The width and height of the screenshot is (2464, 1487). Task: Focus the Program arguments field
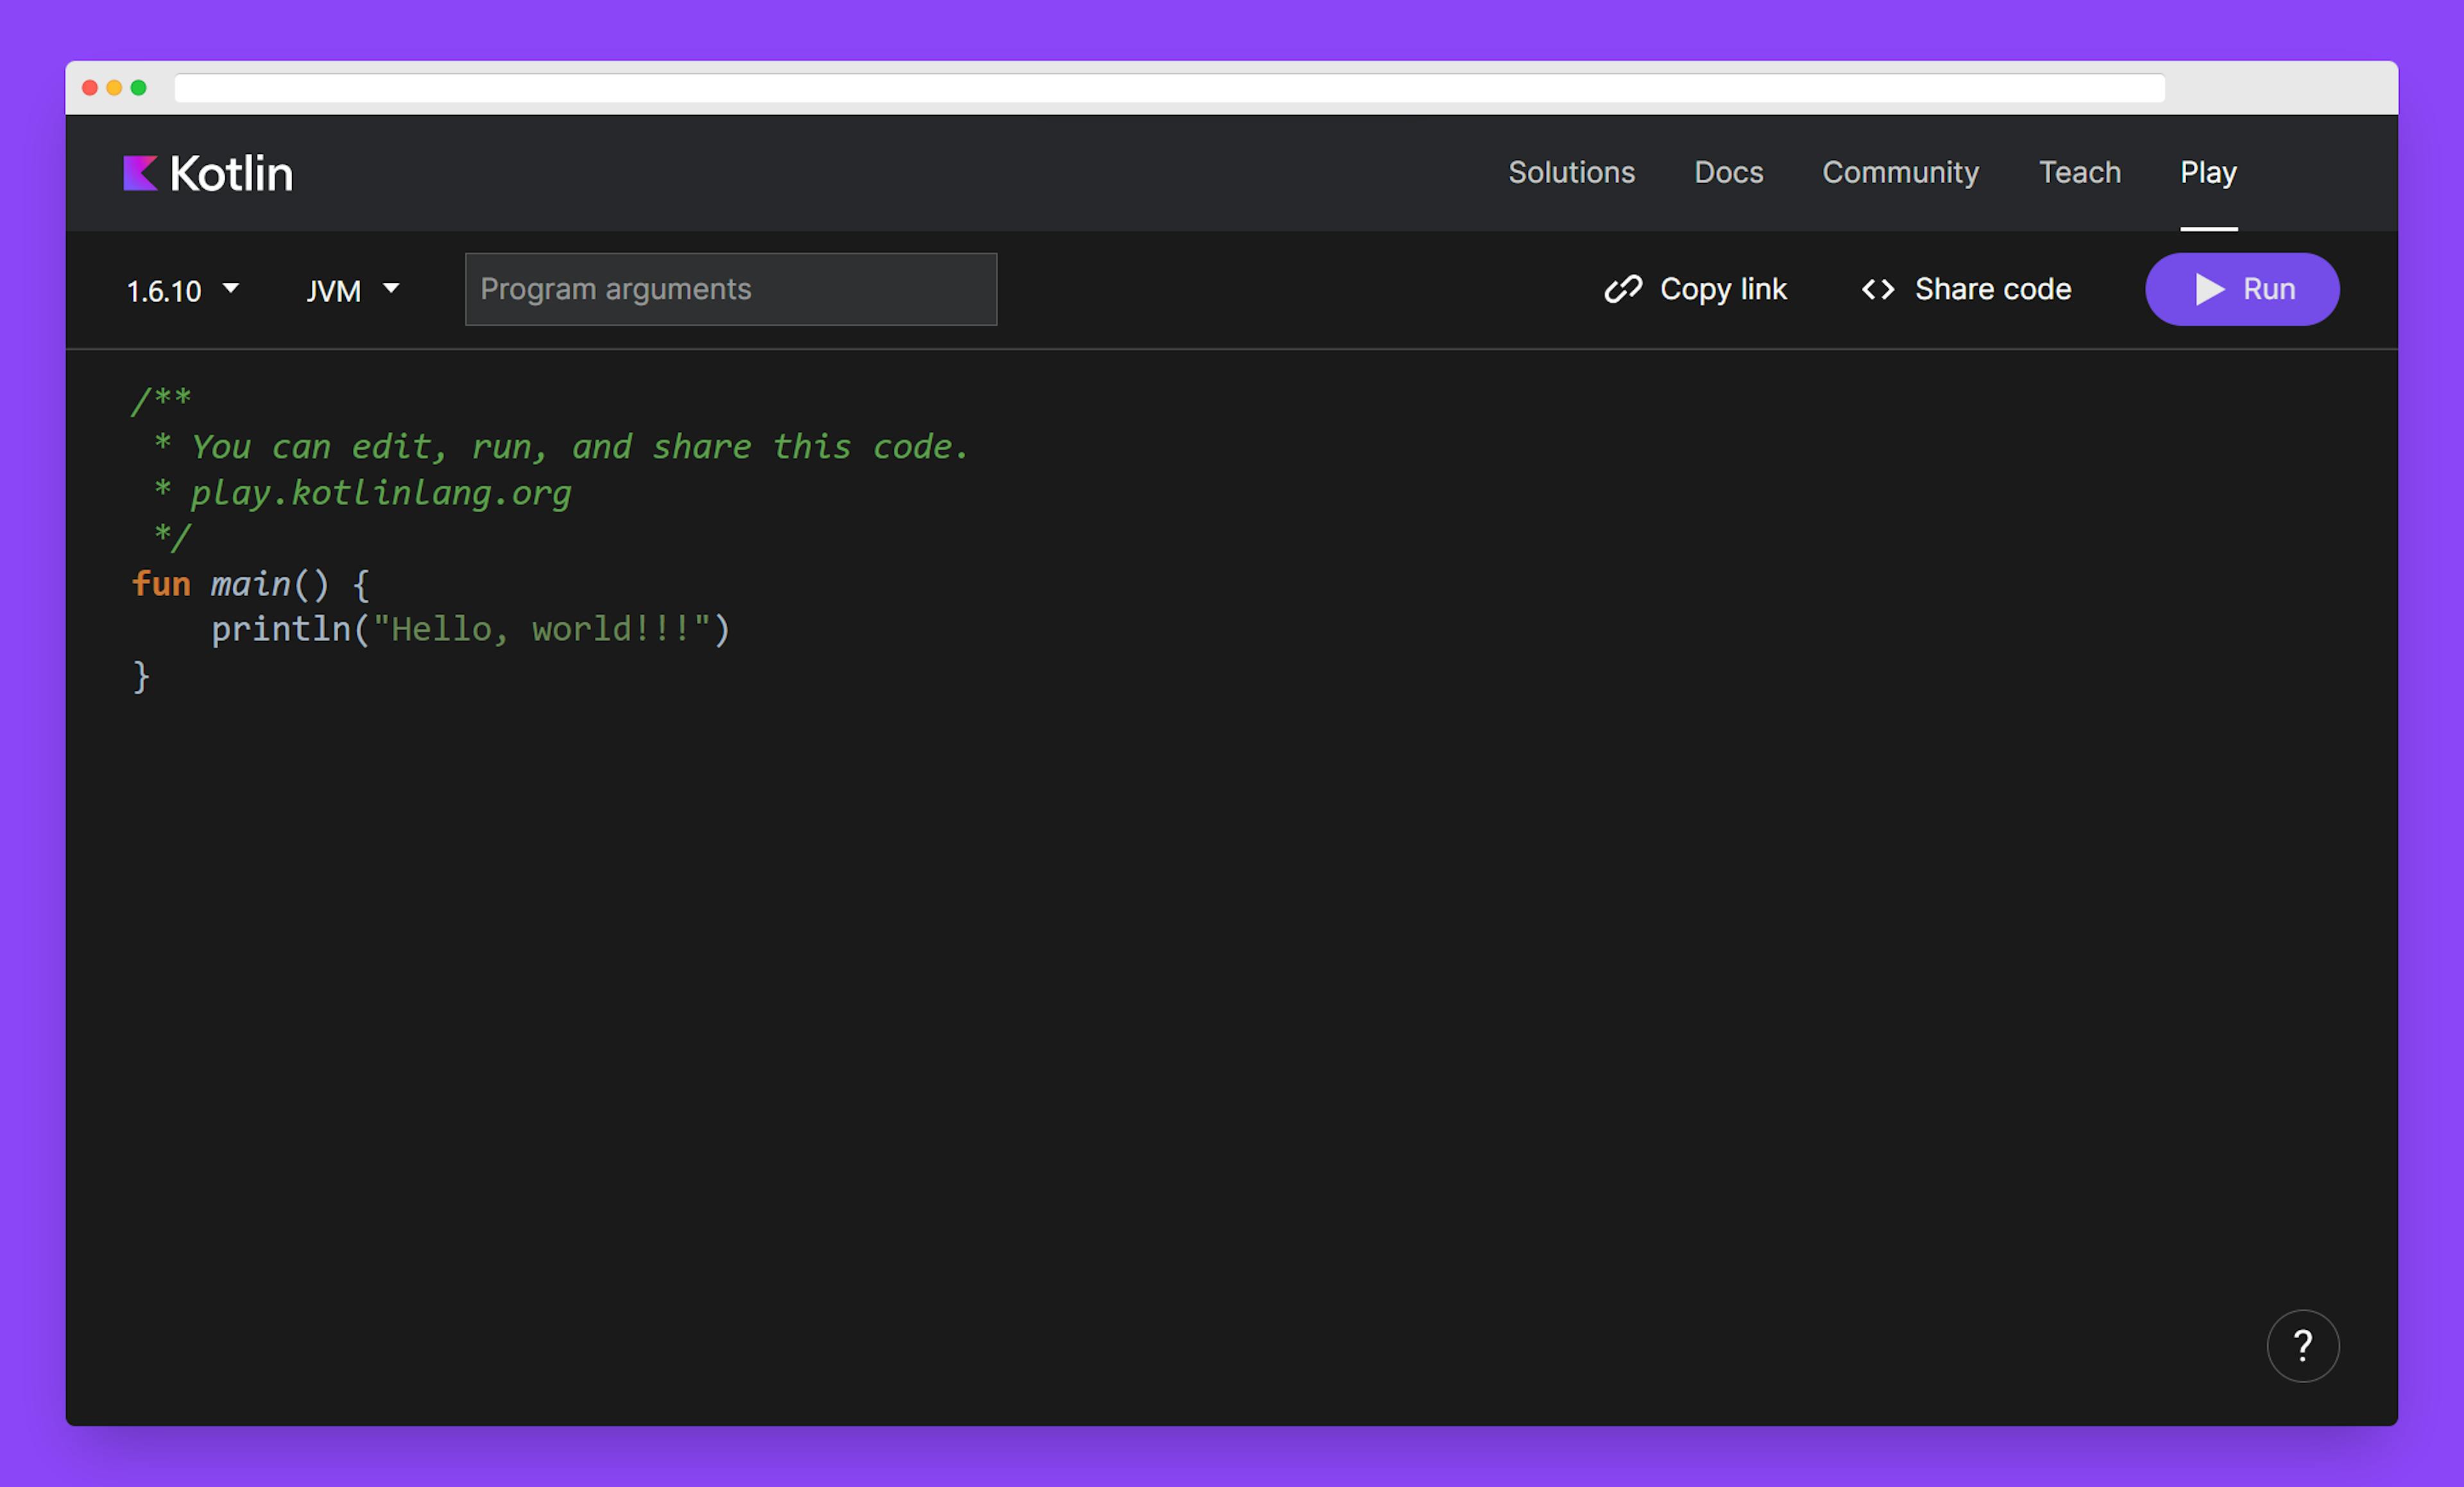(x=730, y=289)
